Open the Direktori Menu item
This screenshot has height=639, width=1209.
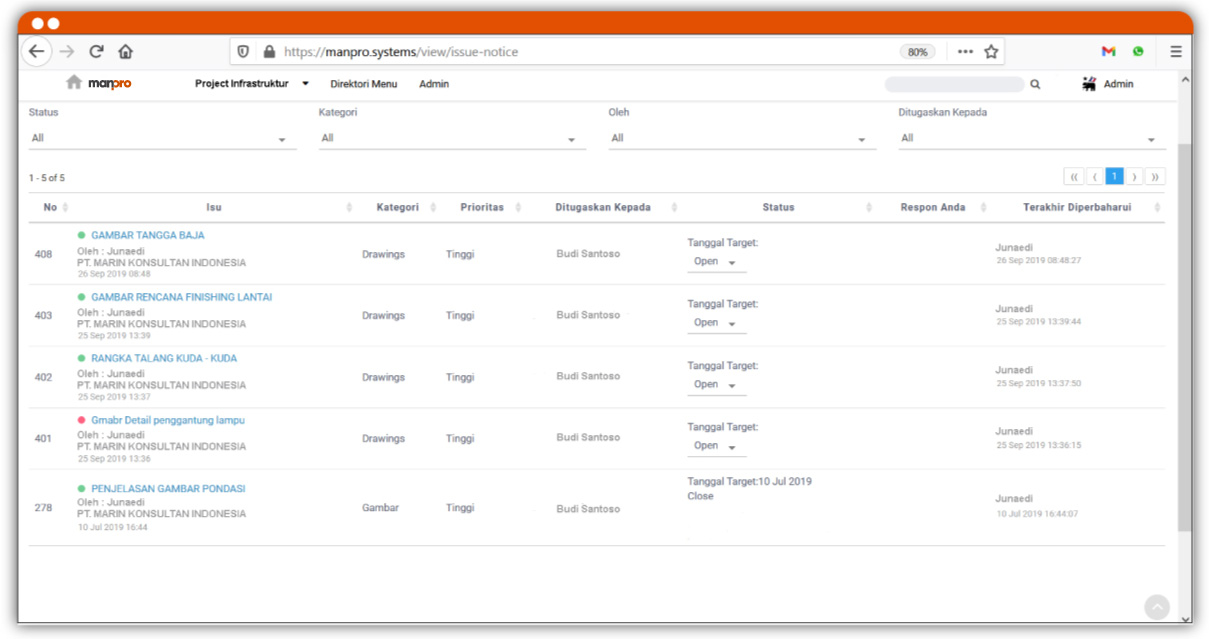(363, 84)
